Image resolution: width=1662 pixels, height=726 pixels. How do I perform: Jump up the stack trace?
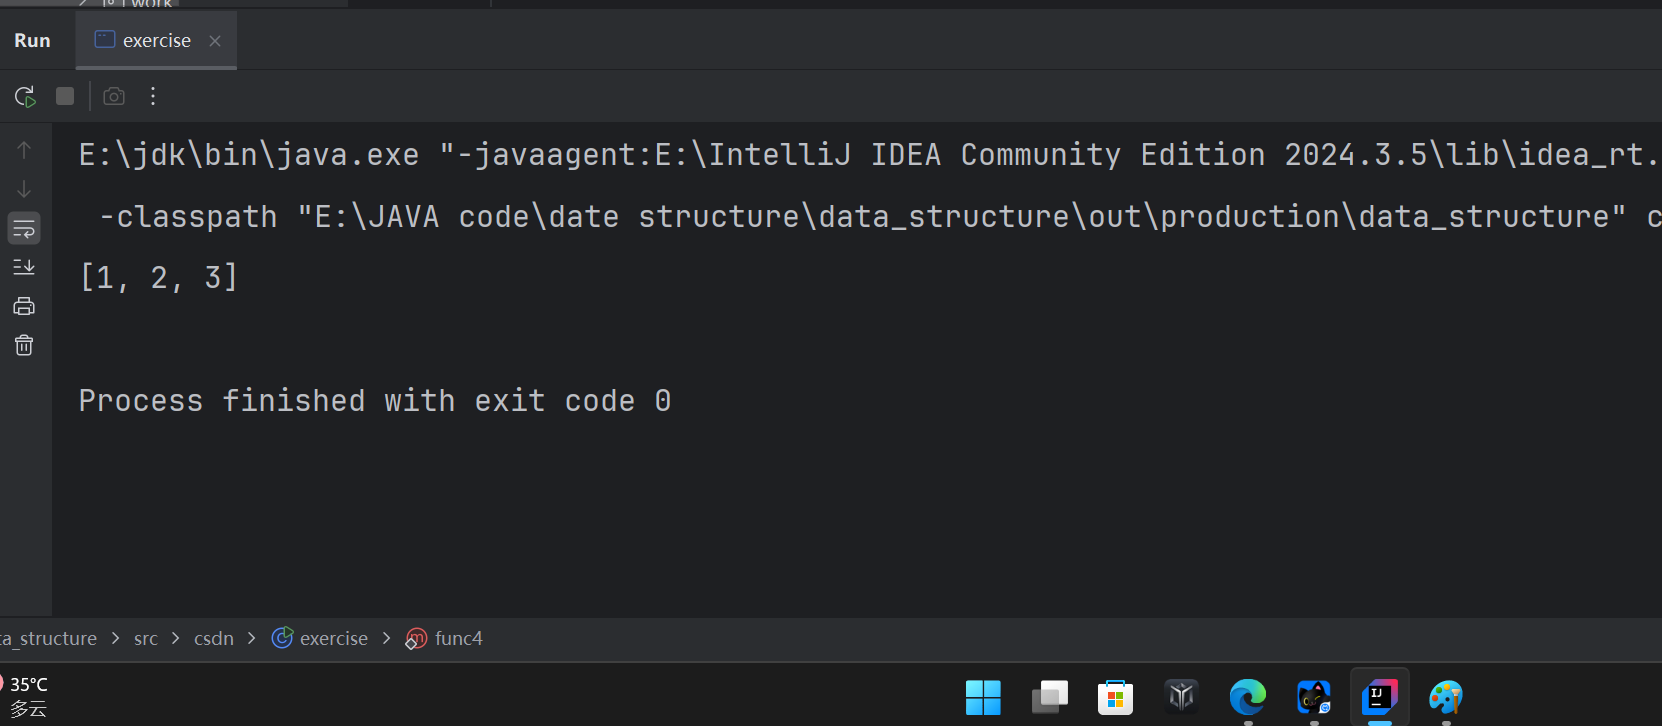(24, 150)
